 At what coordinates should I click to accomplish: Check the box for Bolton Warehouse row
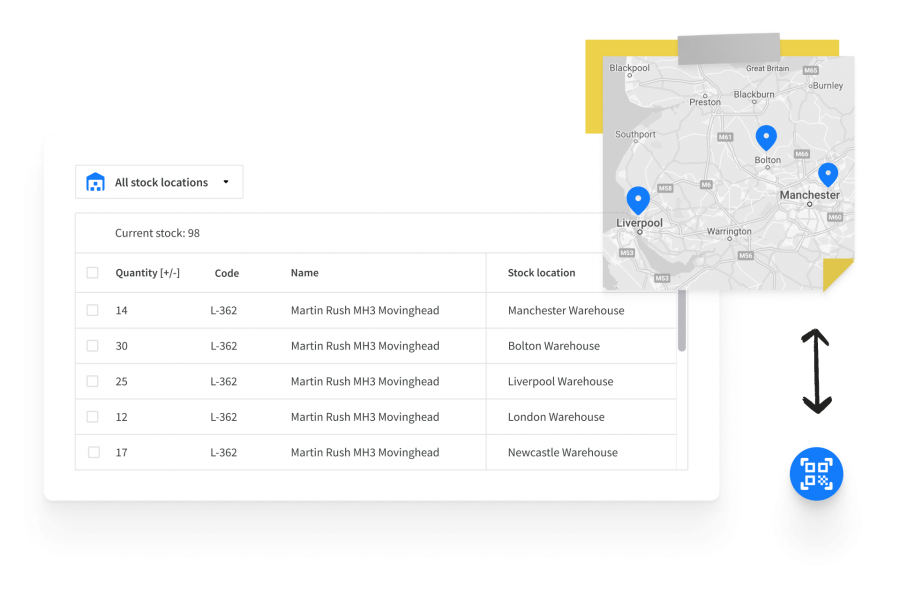(93, 346)
